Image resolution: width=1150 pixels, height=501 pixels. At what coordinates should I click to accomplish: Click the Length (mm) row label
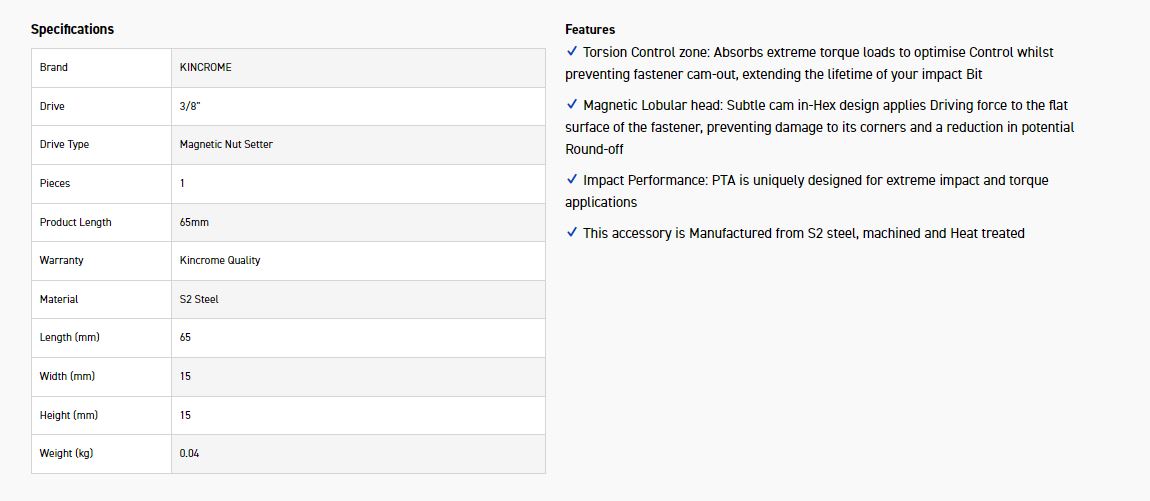[69, 337]
